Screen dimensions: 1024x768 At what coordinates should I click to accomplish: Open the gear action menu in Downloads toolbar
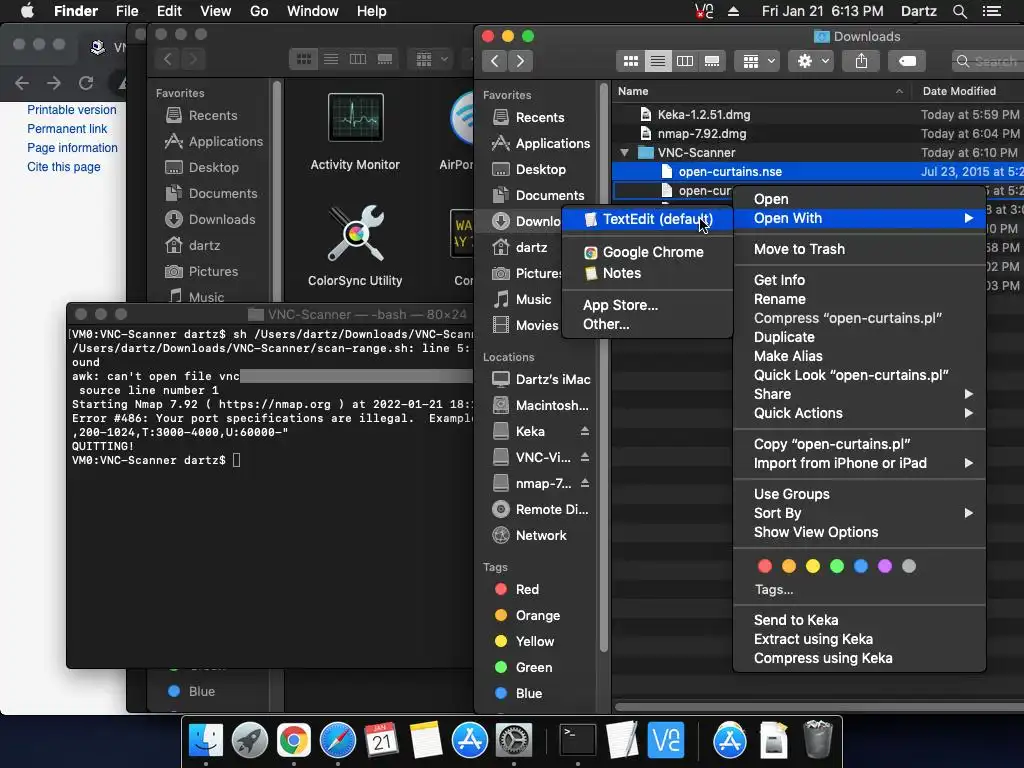pyautogui.click(x=812, y=61)
